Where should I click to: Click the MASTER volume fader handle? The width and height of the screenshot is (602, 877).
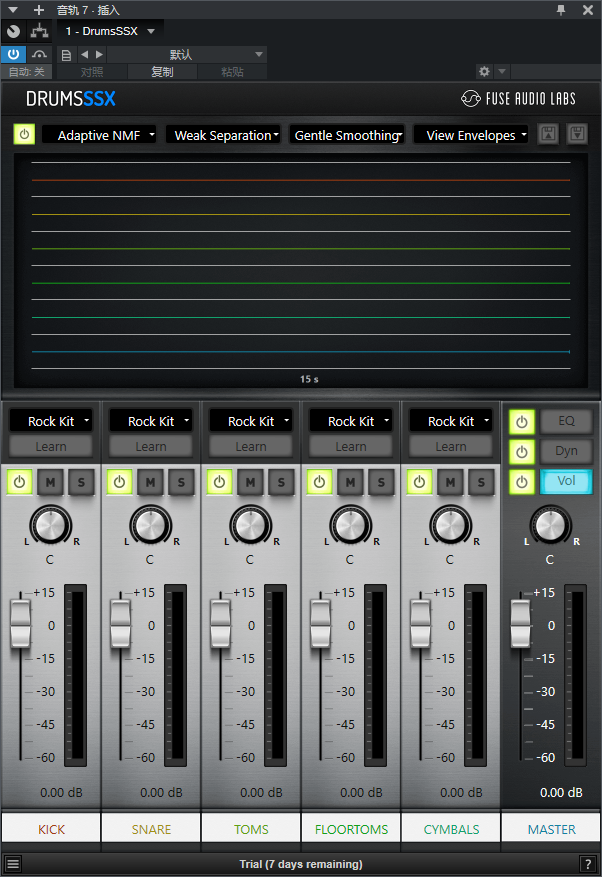point(520,624)
